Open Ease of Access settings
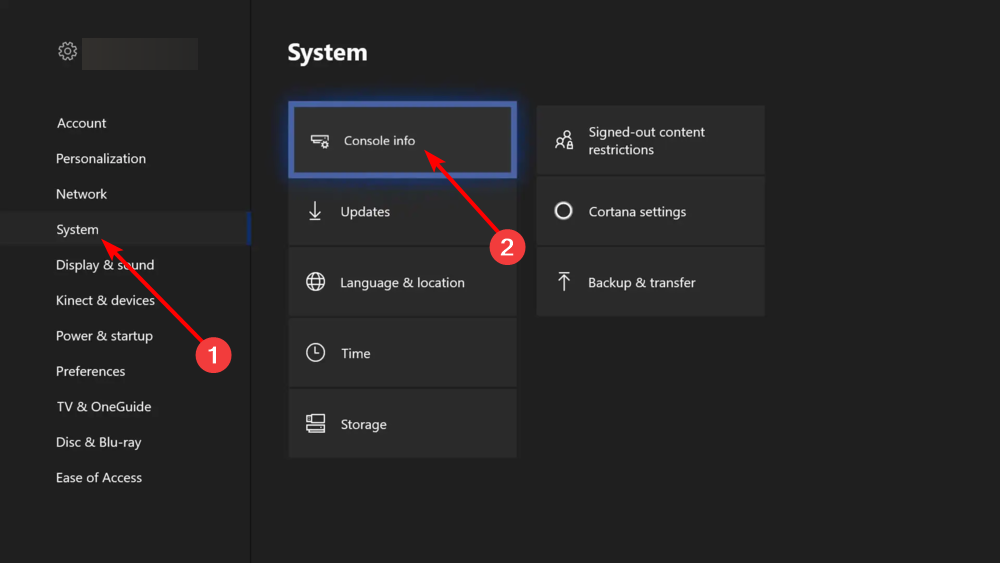 tap(99, 478)
